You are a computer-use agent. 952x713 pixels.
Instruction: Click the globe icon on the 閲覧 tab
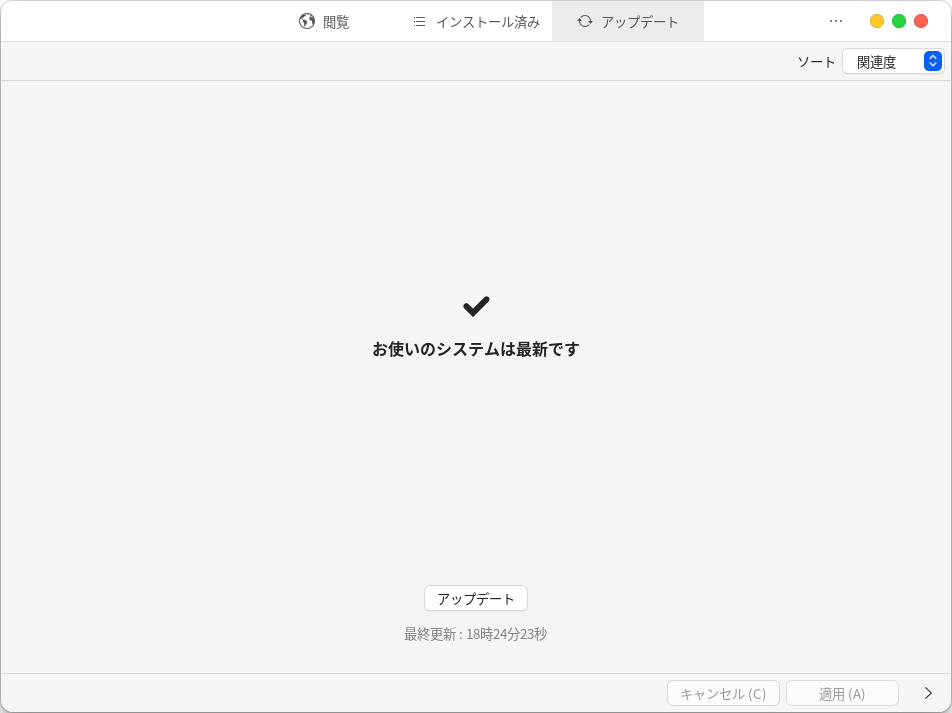pyautogui.click(x=307, y=21)
